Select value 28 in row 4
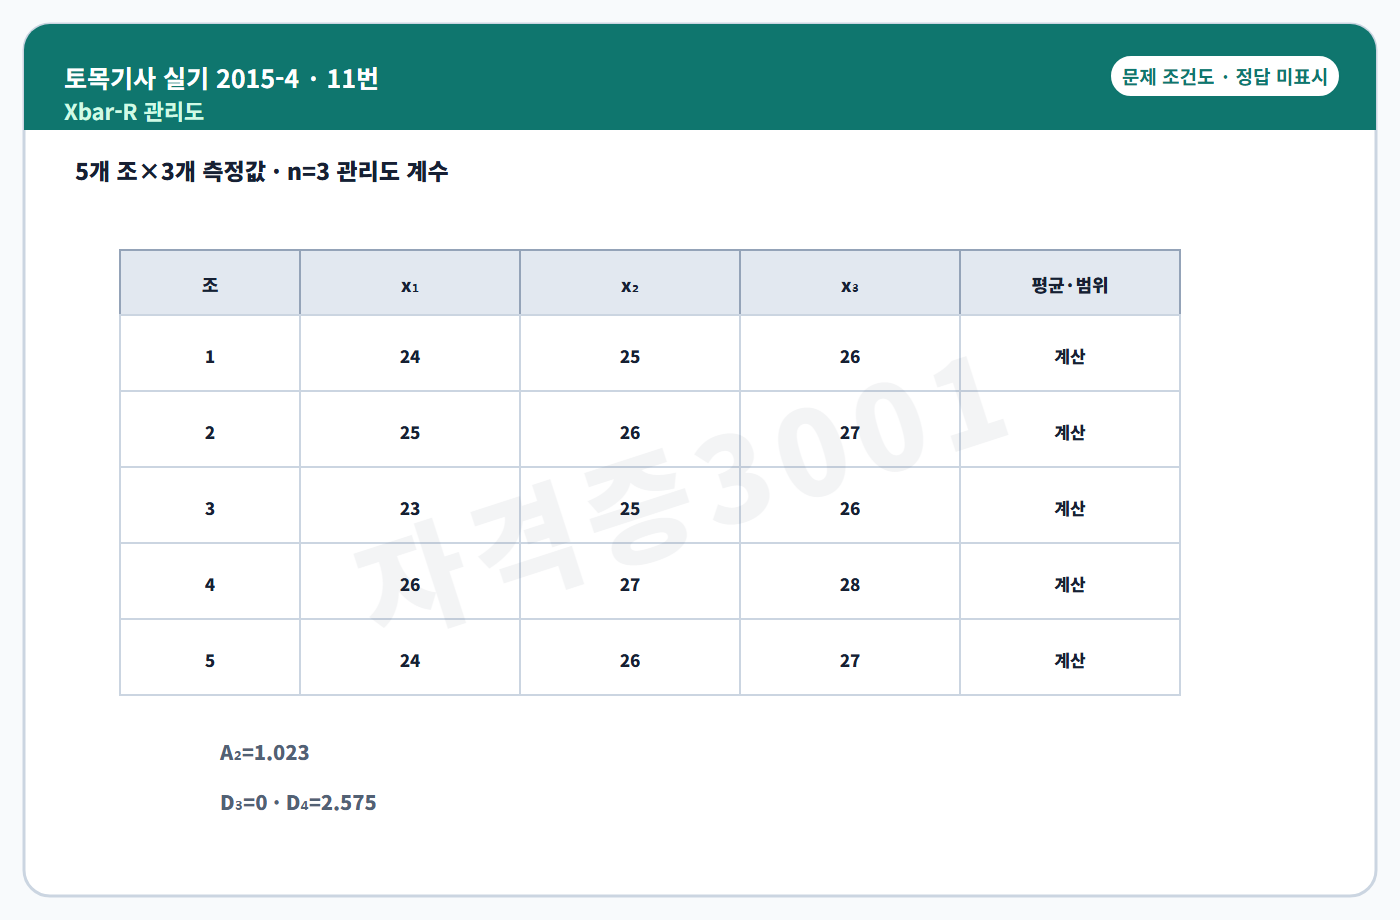1400x920 pixels. [x=850, y=582]
